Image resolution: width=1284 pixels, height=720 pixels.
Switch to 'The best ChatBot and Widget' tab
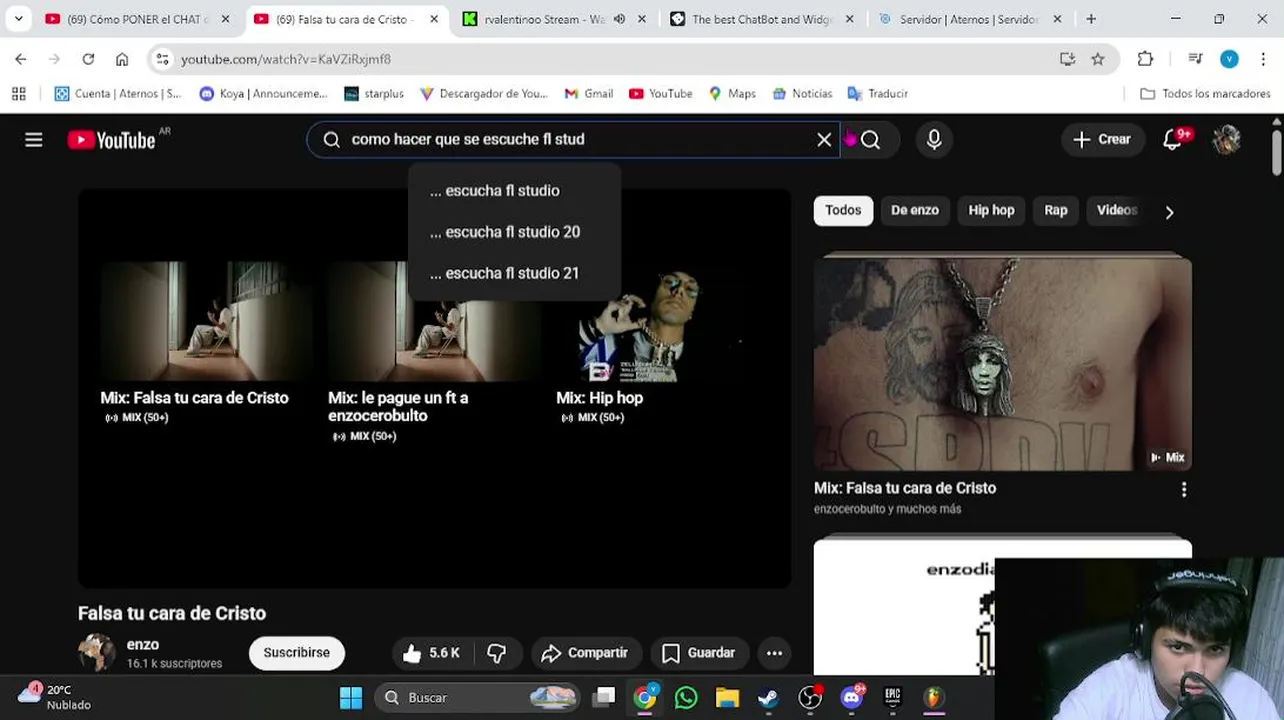(762, 19)
